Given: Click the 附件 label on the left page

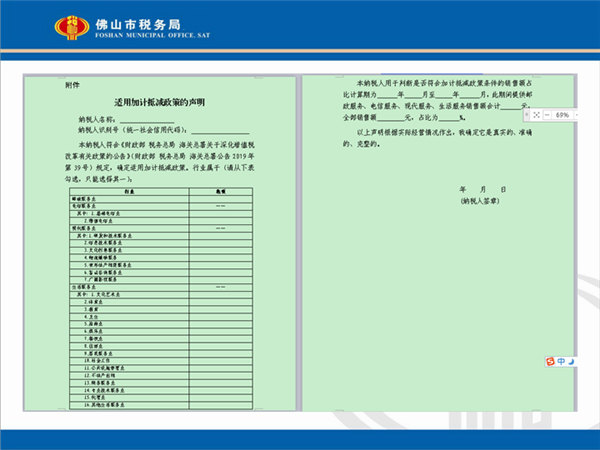Looking at the screenshot, I should pos(72,85).
